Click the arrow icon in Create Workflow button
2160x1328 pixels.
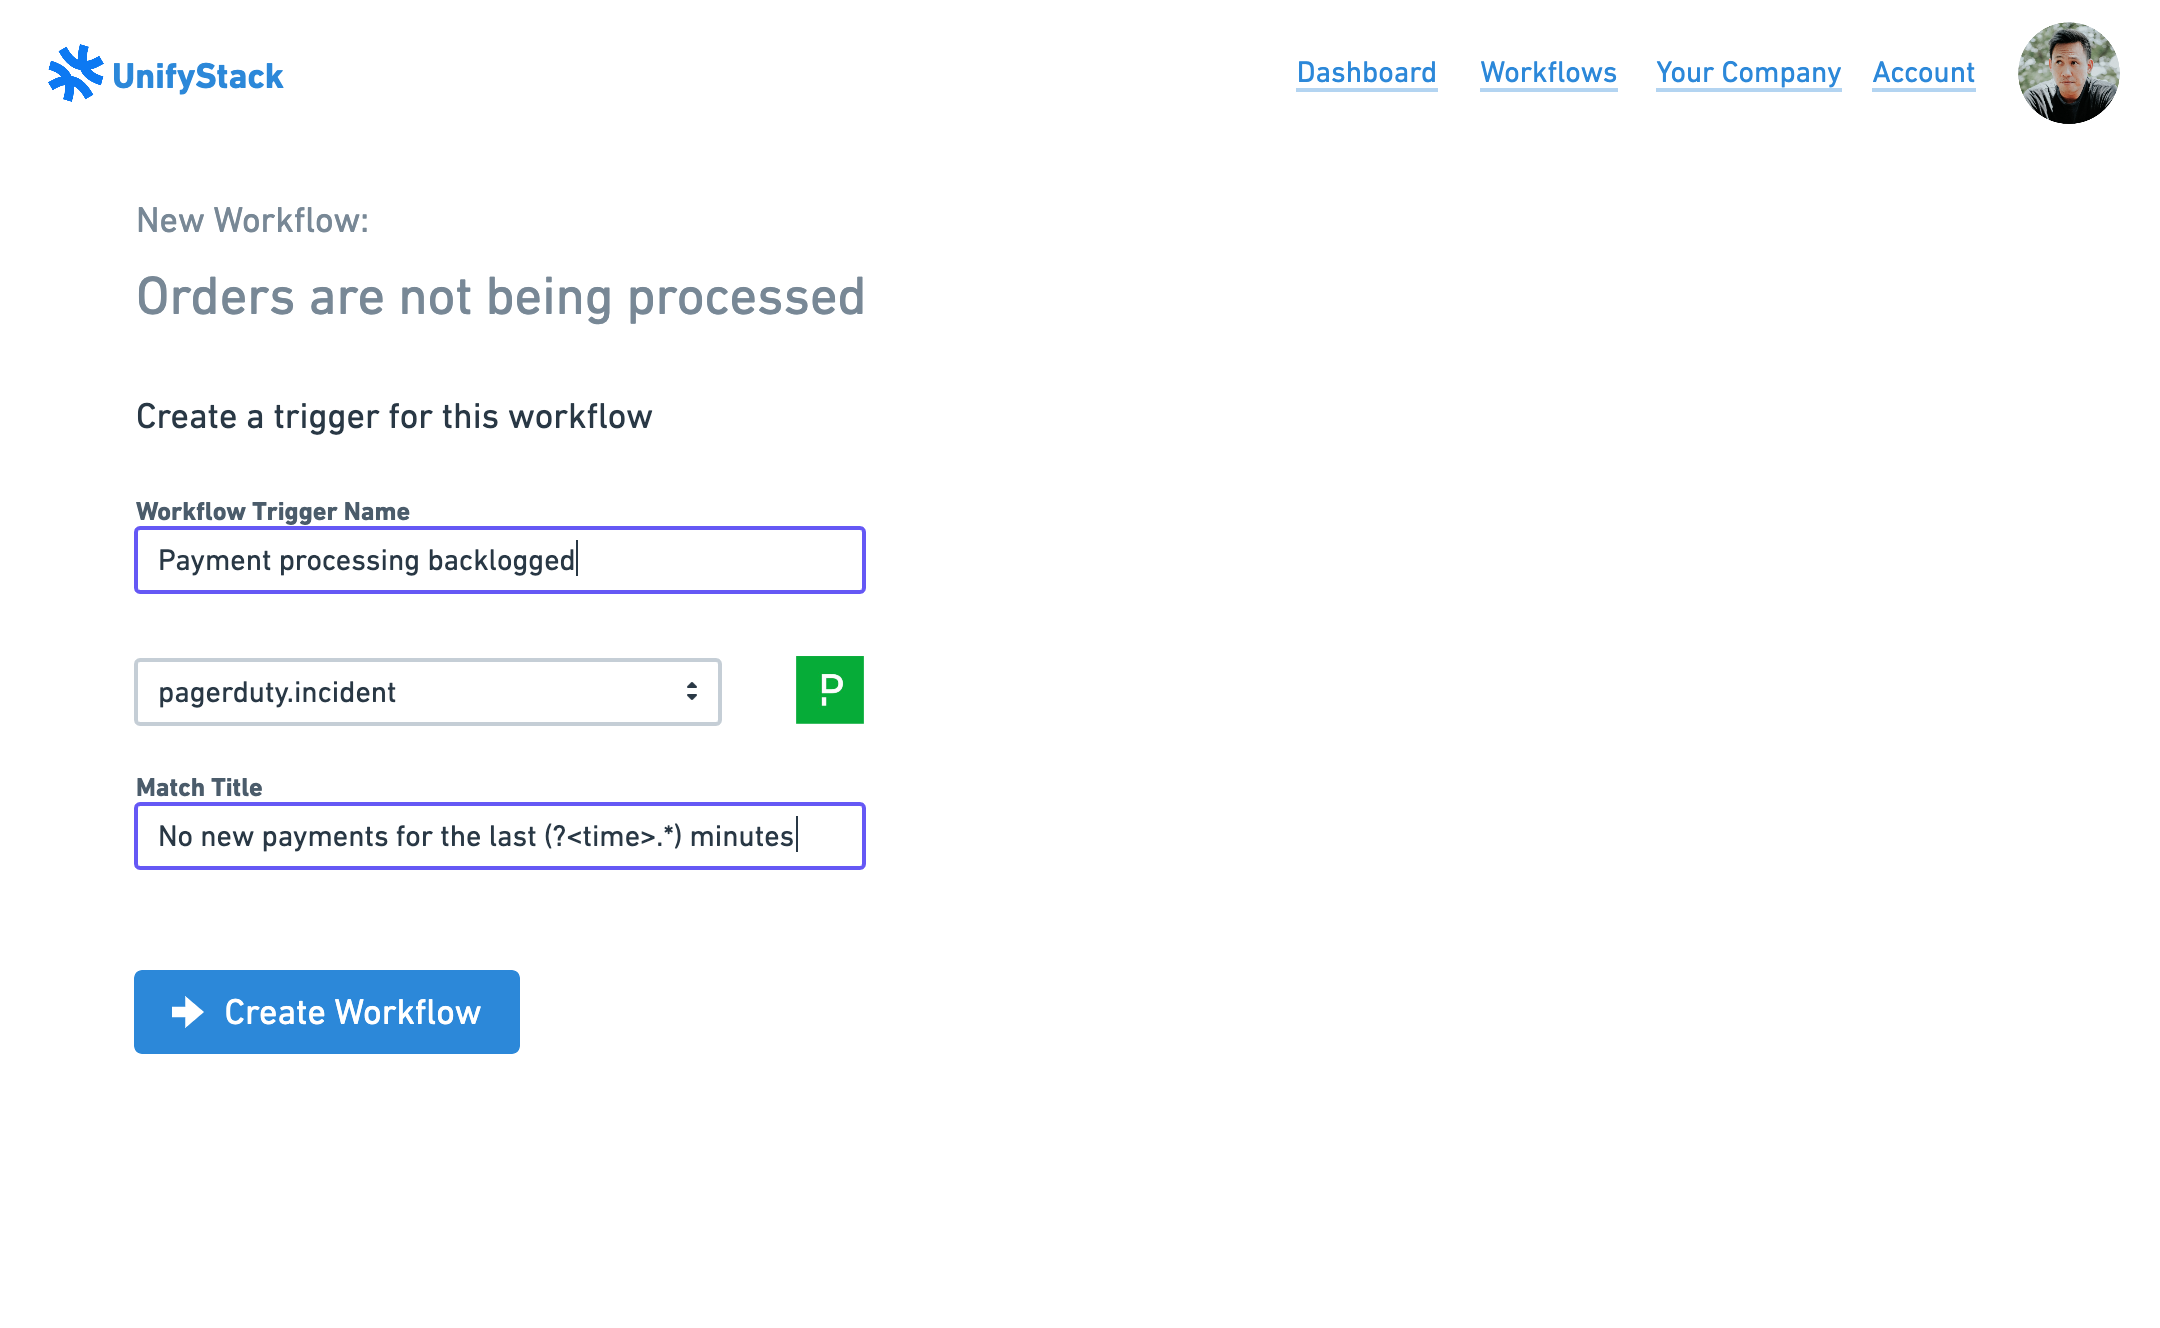tap(187, 1012)
